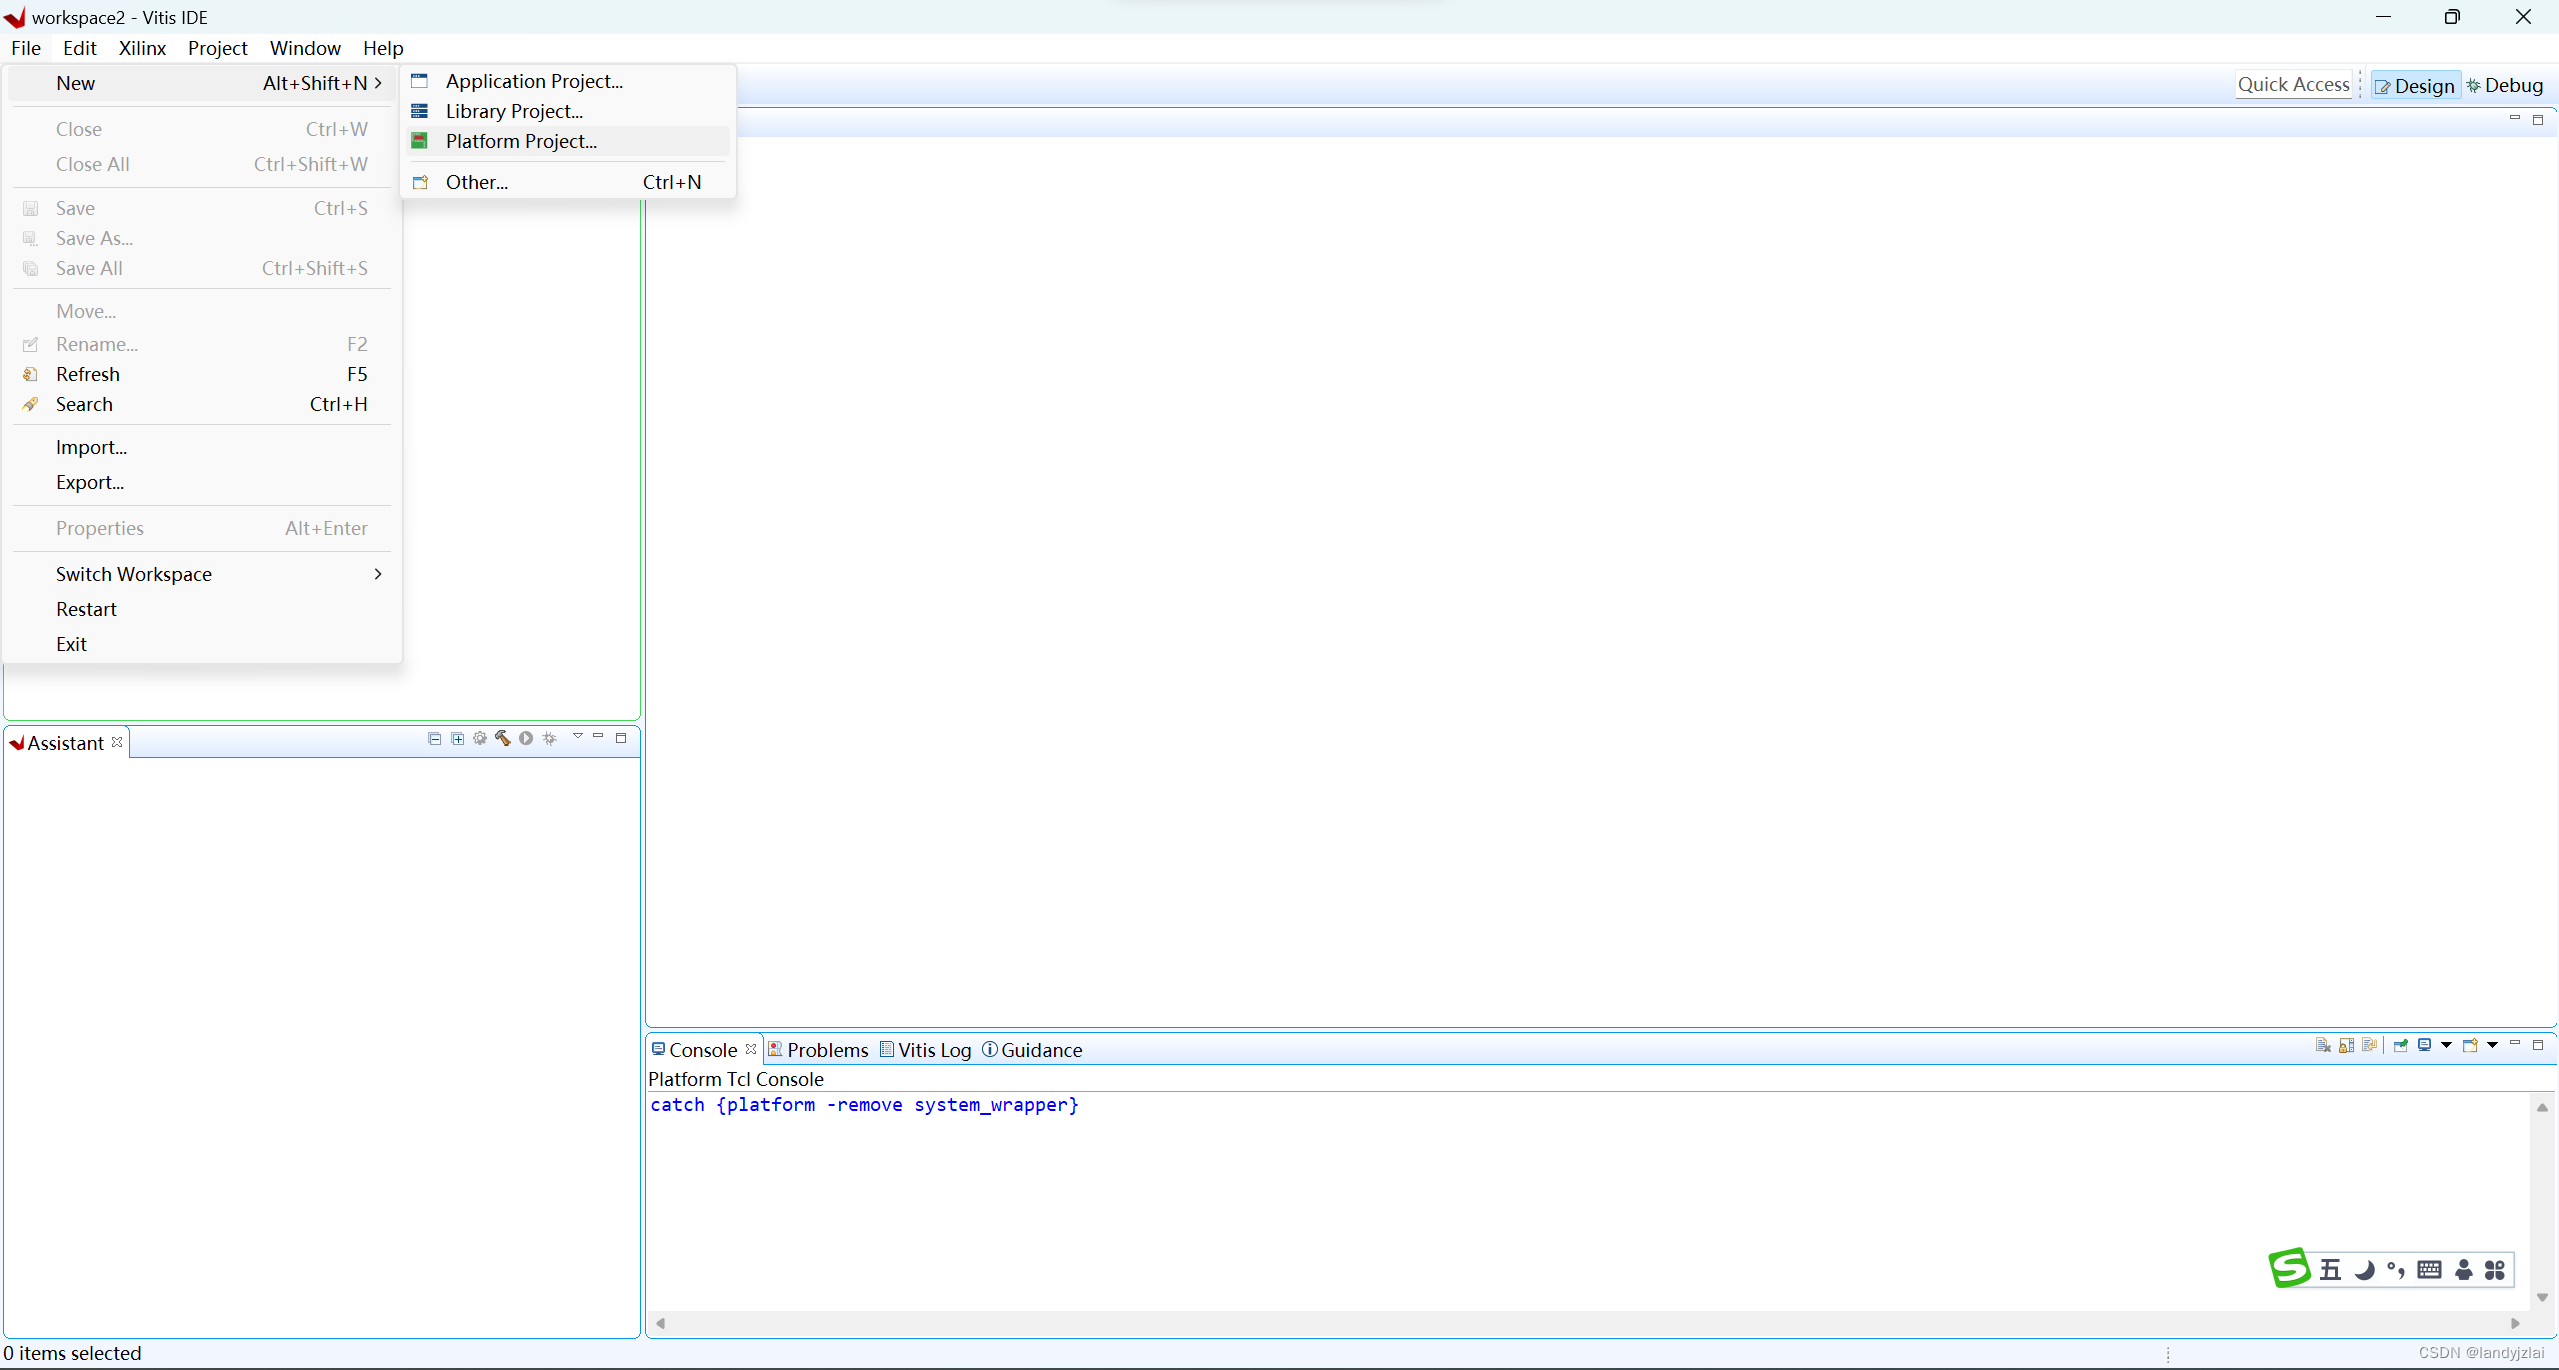Toggle the console Scroll Lock icon
The image size is (2559, 1370).
coord(2346,1045)
